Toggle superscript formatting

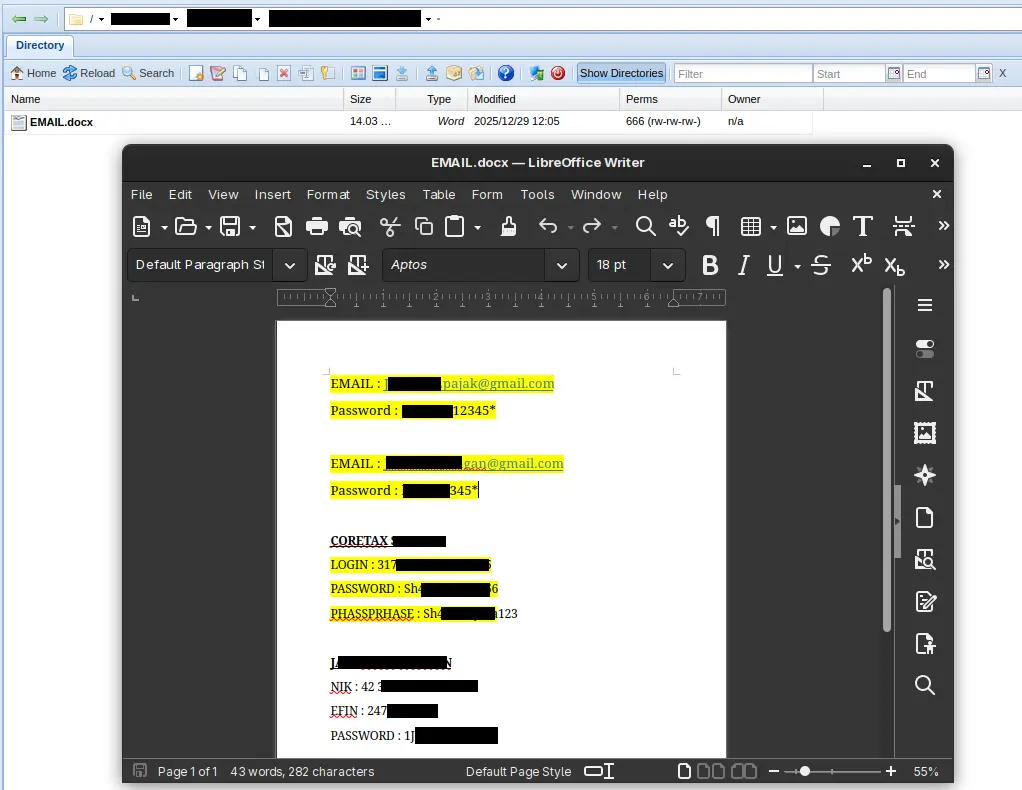[x=861, y=263]
